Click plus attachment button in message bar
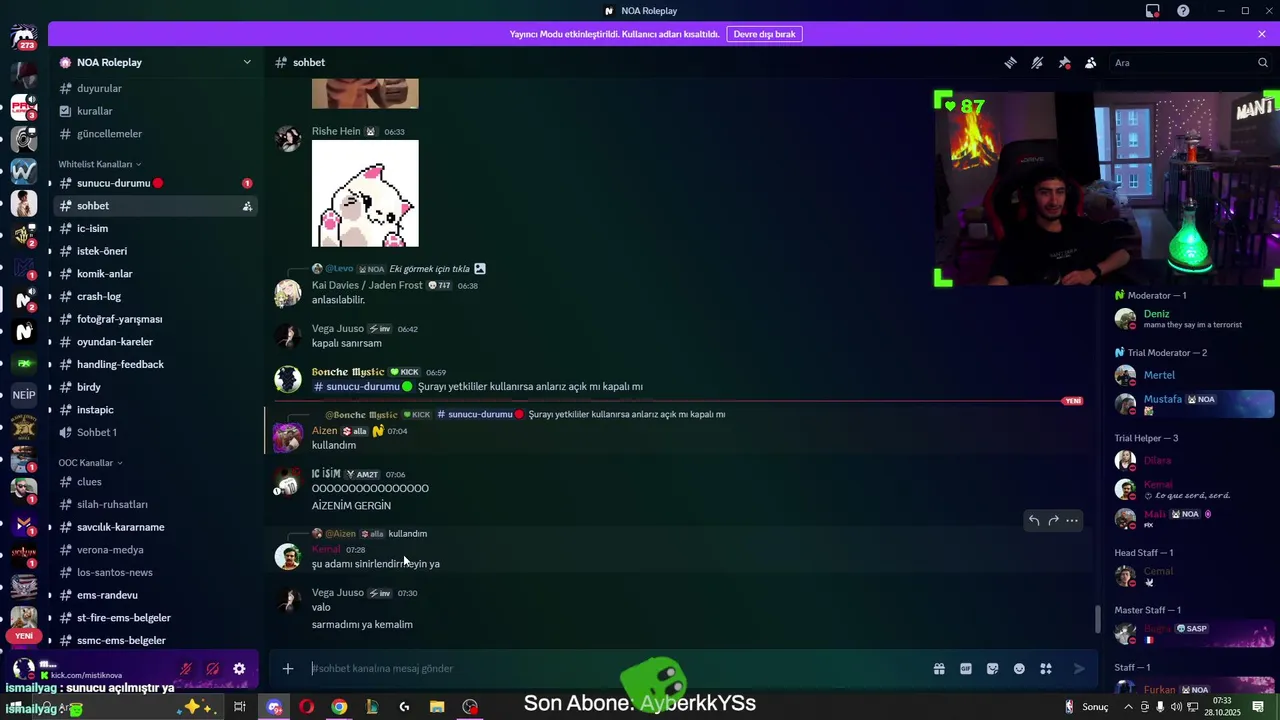Image resolution: width=1280 pixels, height=720 pixels. [x=288, y=668]
